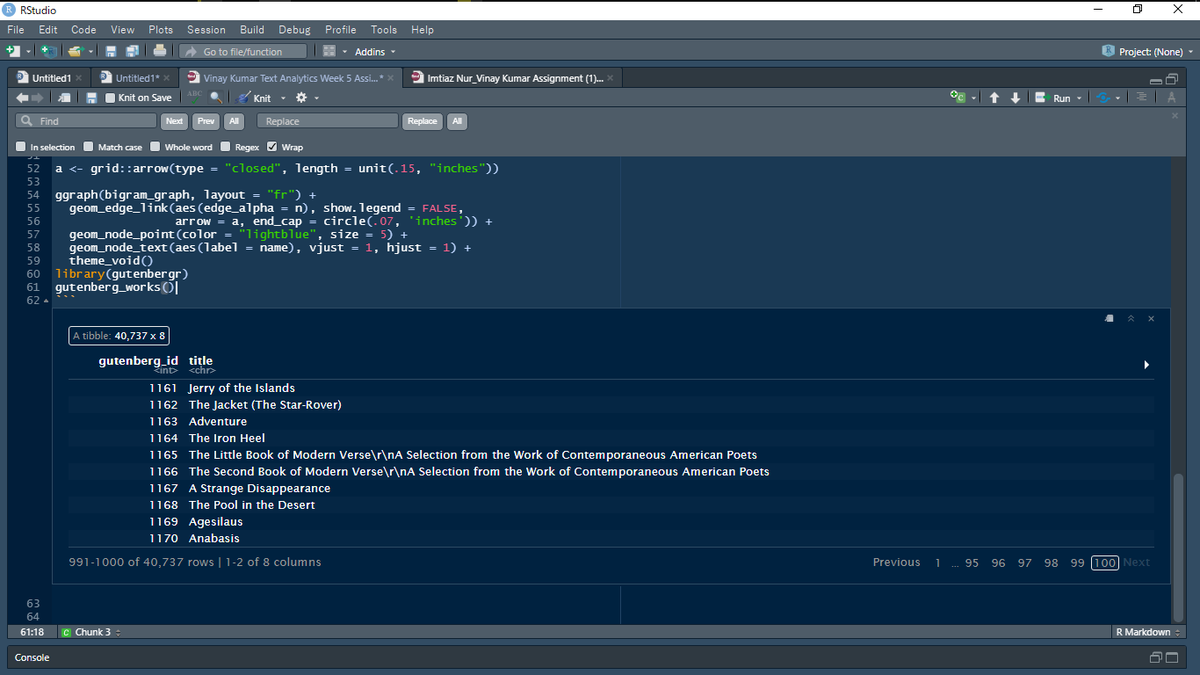Go to previous chunk up arrow
Viewport: 1200px width, 675px height.
click(x=996, y=97)
